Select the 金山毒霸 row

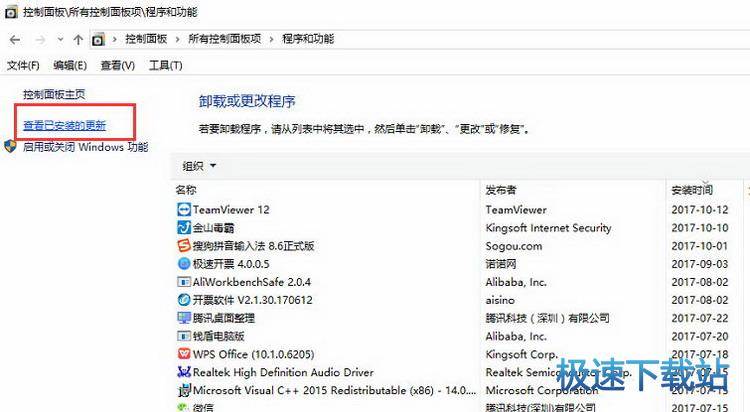click(x=459, y=228)
